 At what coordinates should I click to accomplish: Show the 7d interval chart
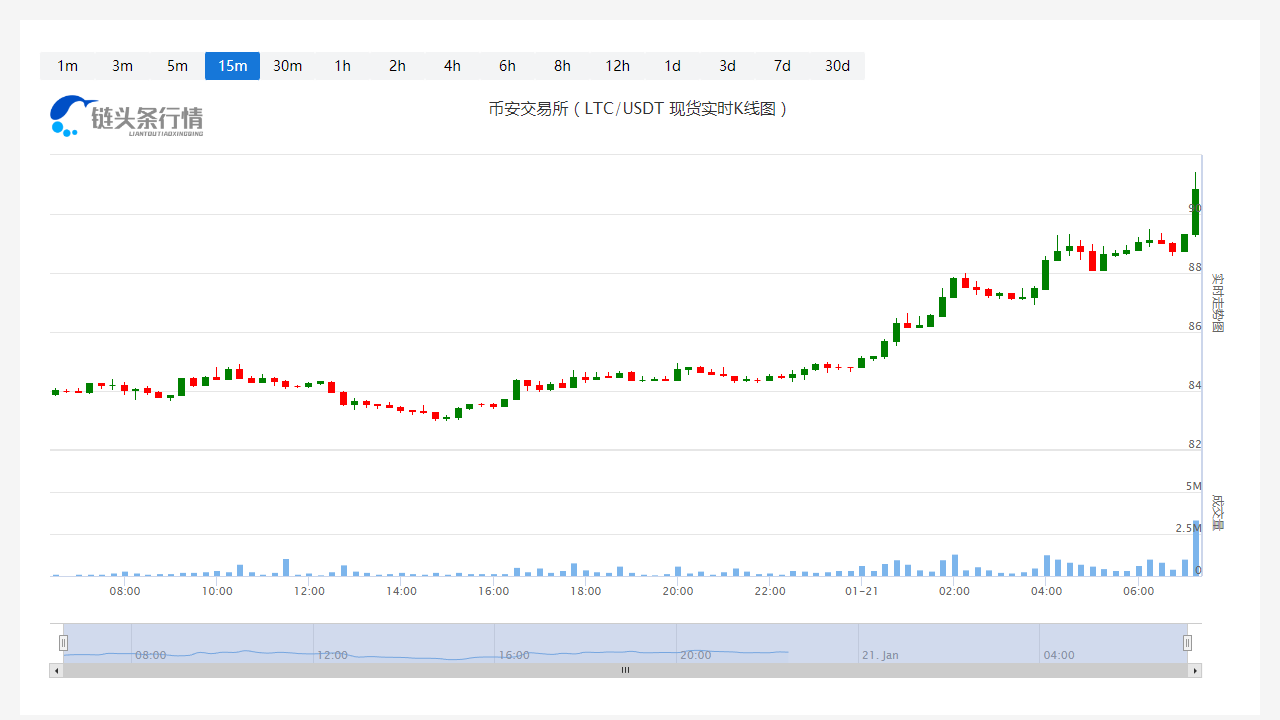pos(782,66)
